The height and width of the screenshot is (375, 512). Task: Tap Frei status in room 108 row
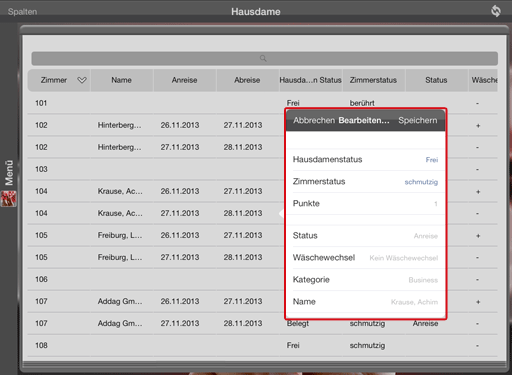293,345
